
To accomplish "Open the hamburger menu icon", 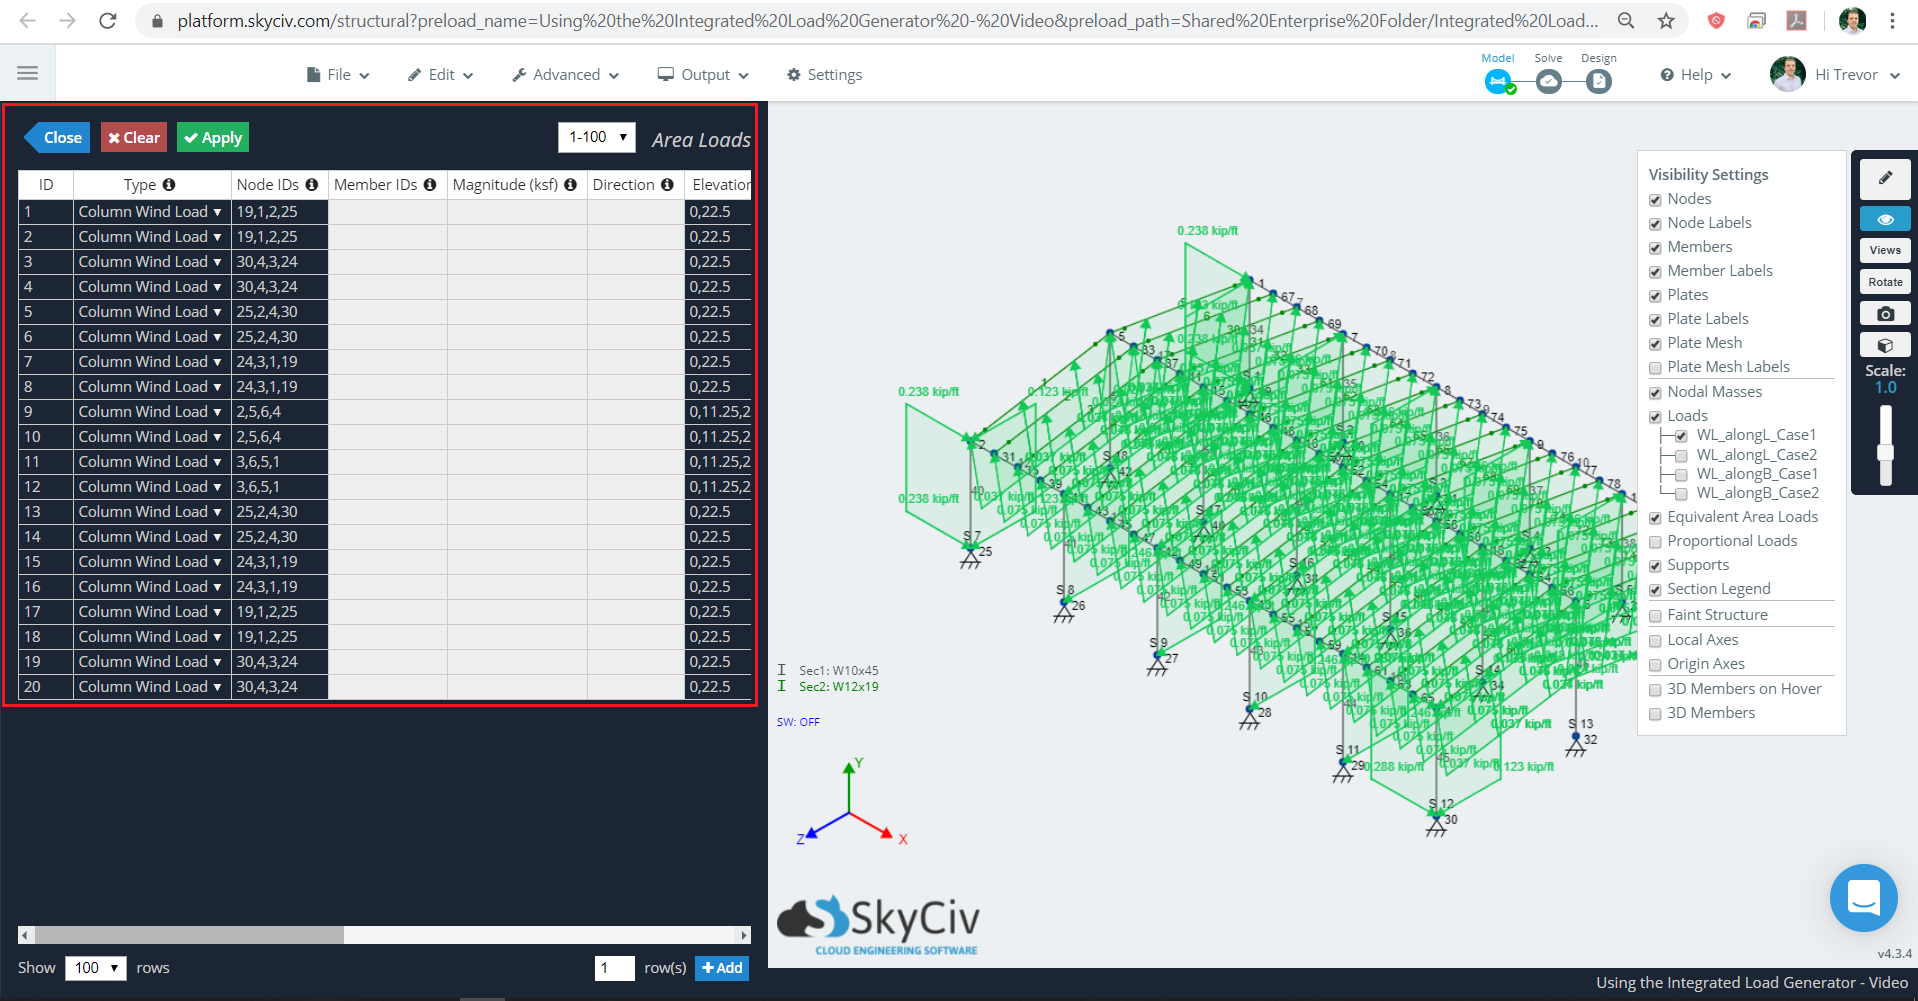I will coord(27,71).
